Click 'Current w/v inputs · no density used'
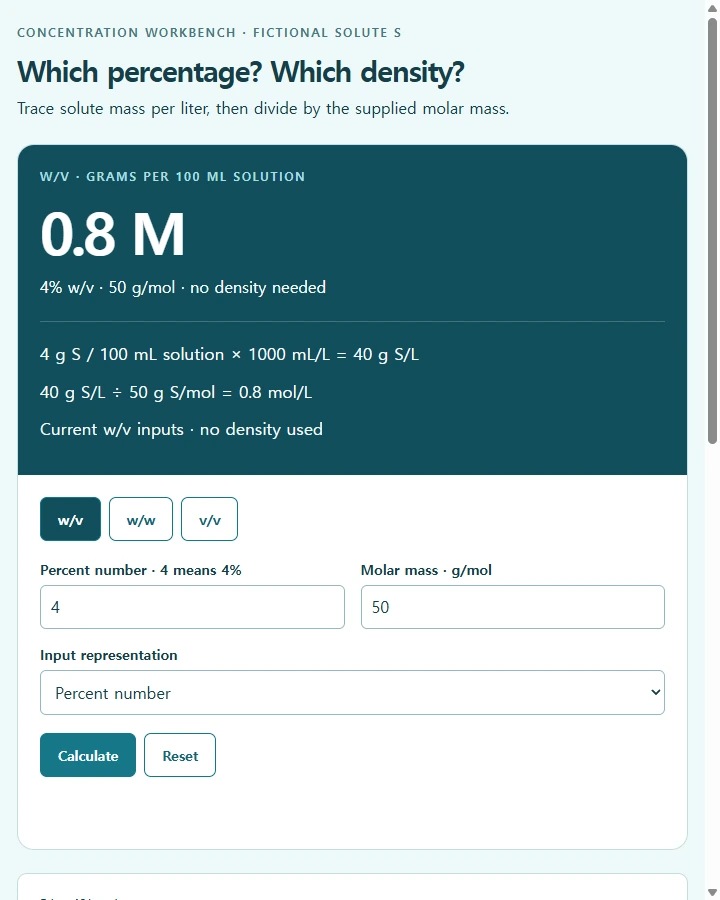This screenshot has height=900, width=720. point(181,429)
